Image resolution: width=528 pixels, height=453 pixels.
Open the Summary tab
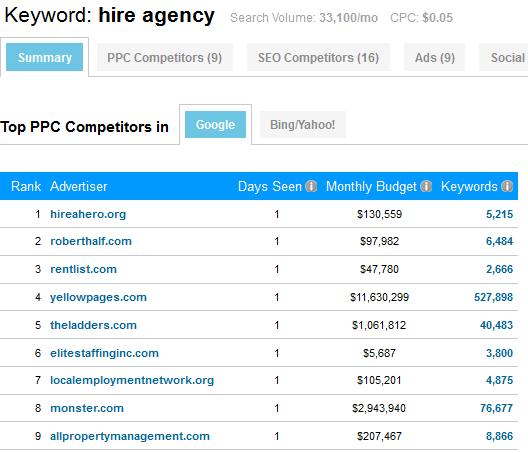[x=44, y=57]
